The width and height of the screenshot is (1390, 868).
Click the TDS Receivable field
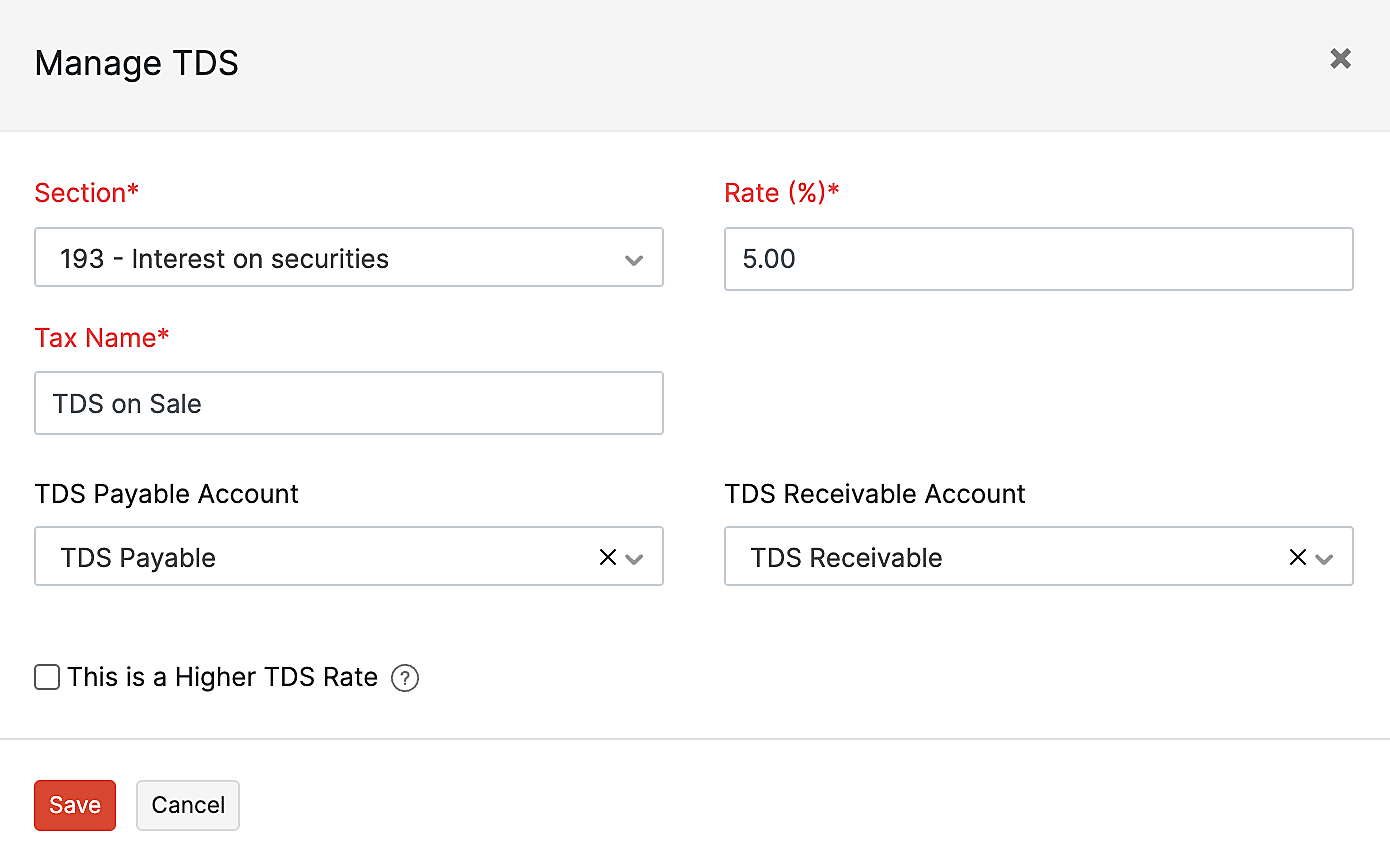click(1000, 556)
